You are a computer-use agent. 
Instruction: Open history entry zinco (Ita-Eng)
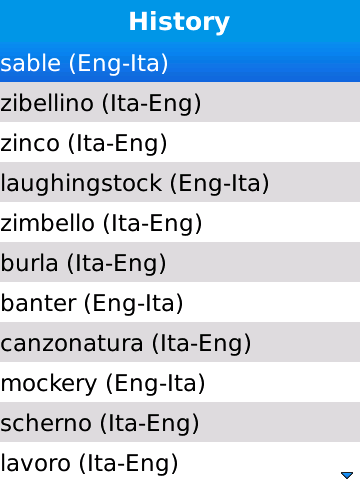pos(180,142)
